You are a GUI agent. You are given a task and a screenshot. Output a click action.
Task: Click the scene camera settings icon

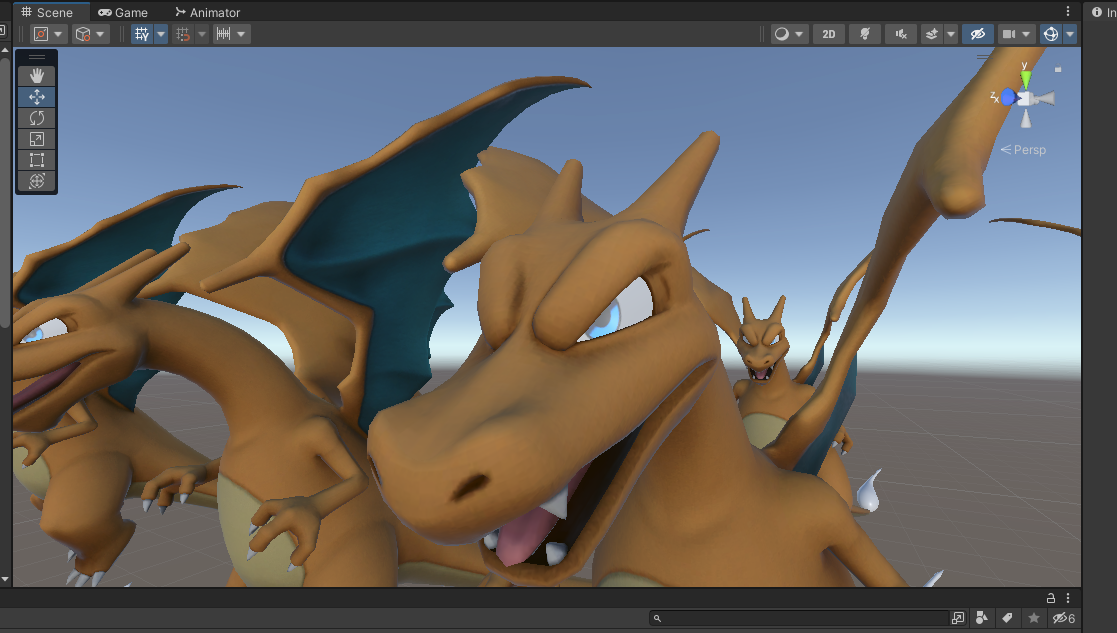coord(1009,34)
